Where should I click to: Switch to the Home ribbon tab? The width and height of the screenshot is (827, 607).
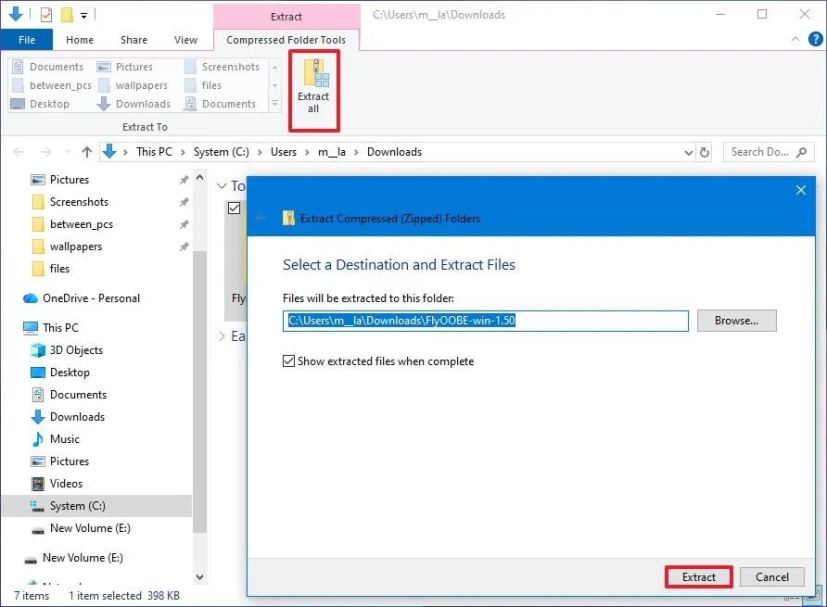(79, 40)
